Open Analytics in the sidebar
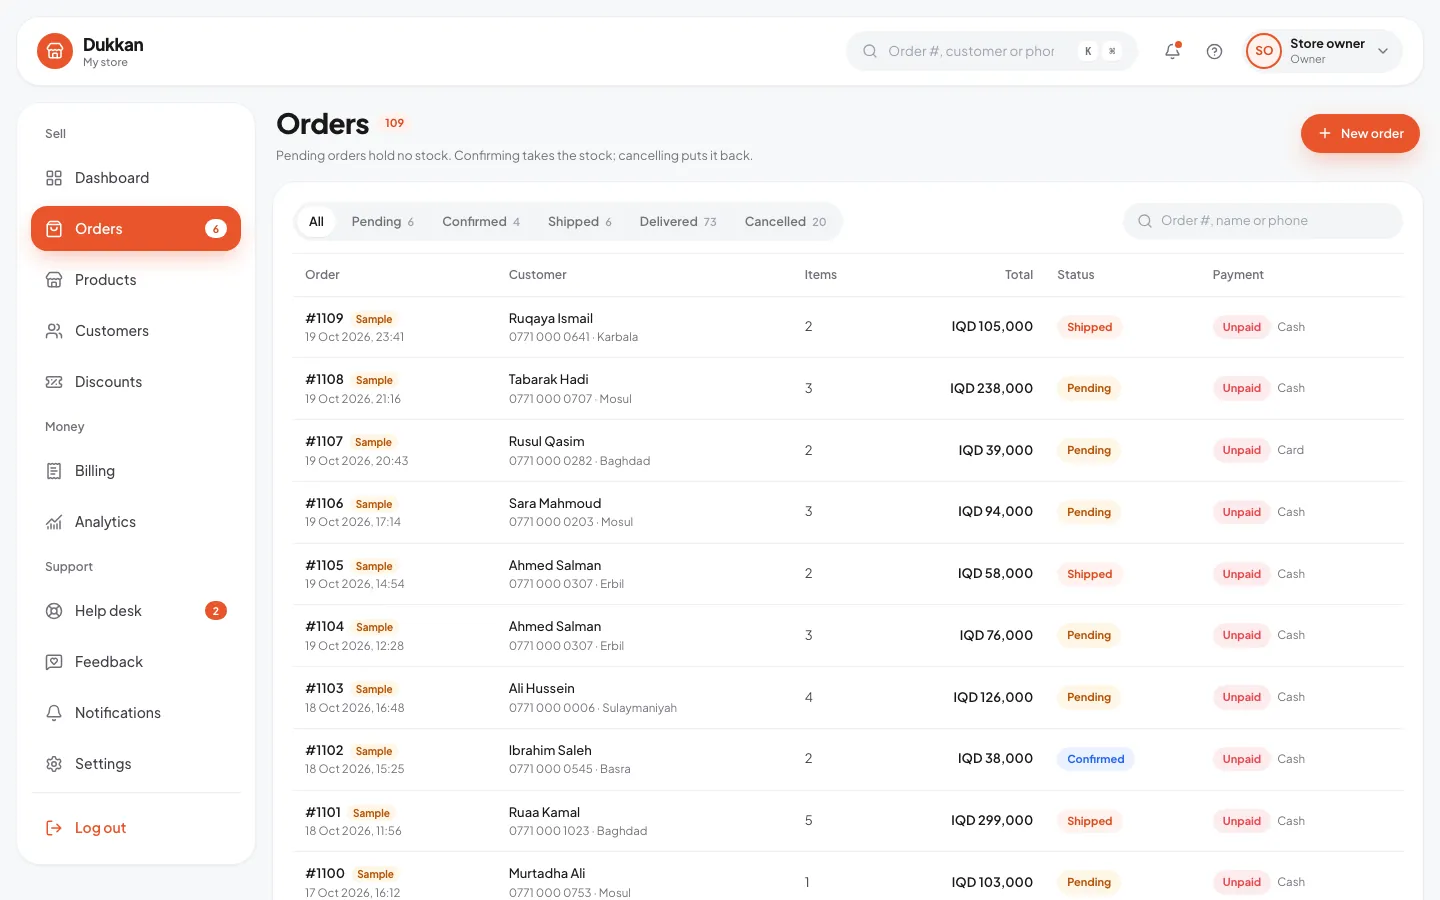Screen dimensions: 1440x900 136,522
